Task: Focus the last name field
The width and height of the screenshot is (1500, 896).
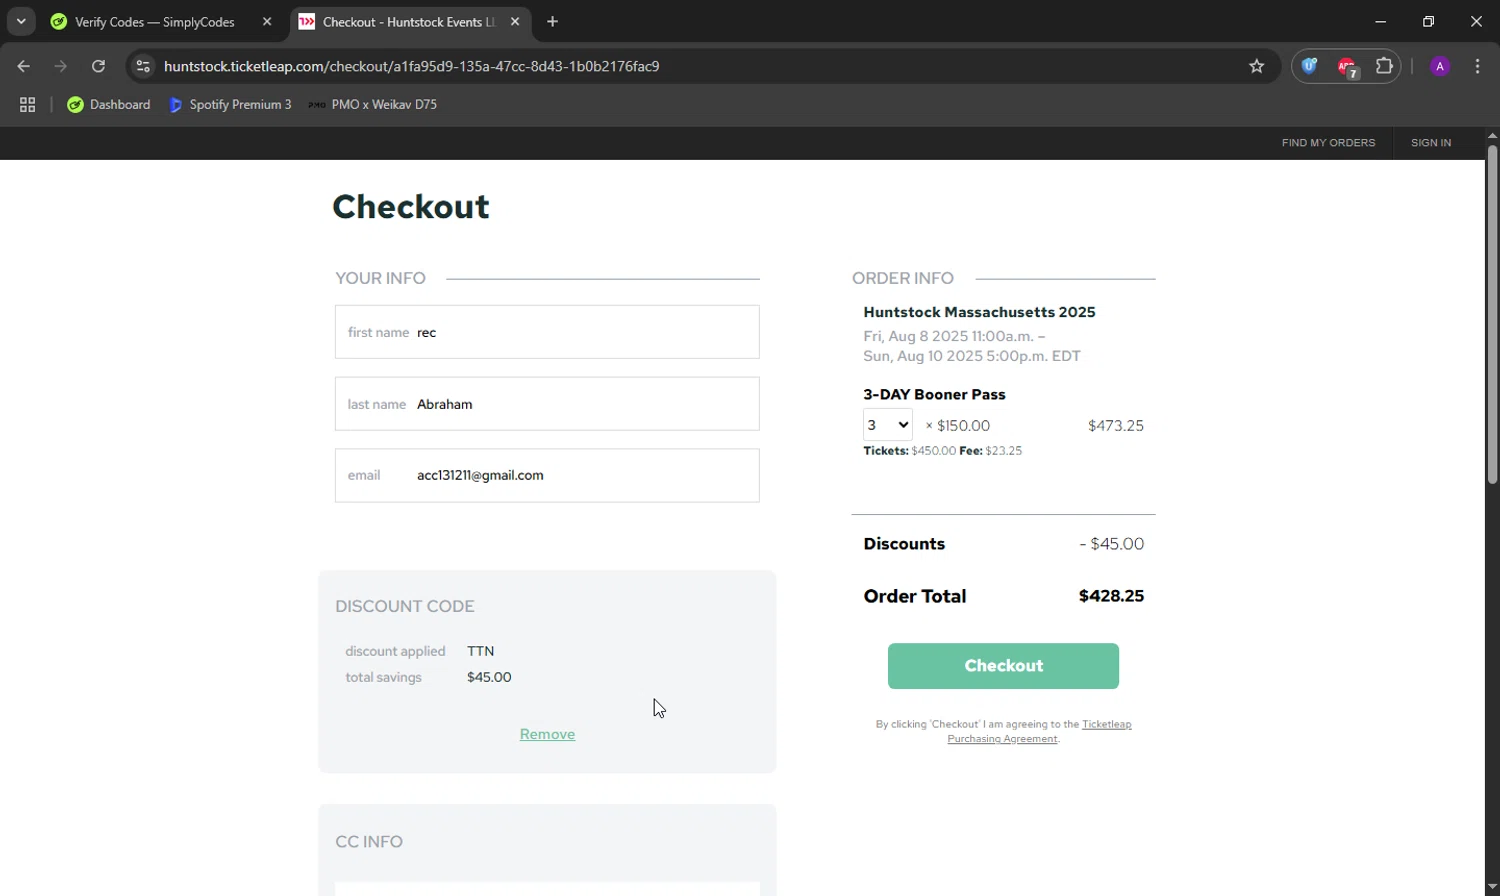Action: [547, 404]
